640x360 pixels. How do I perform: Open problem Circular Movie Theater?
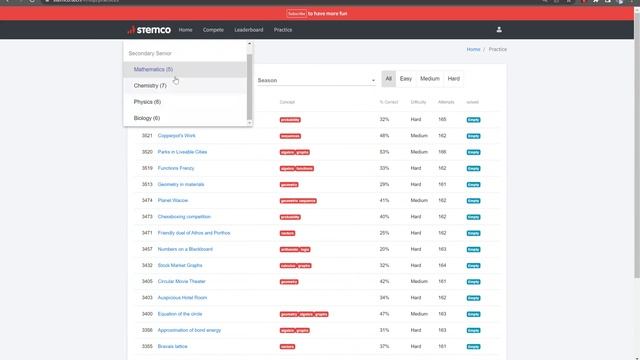coord(182,282)
